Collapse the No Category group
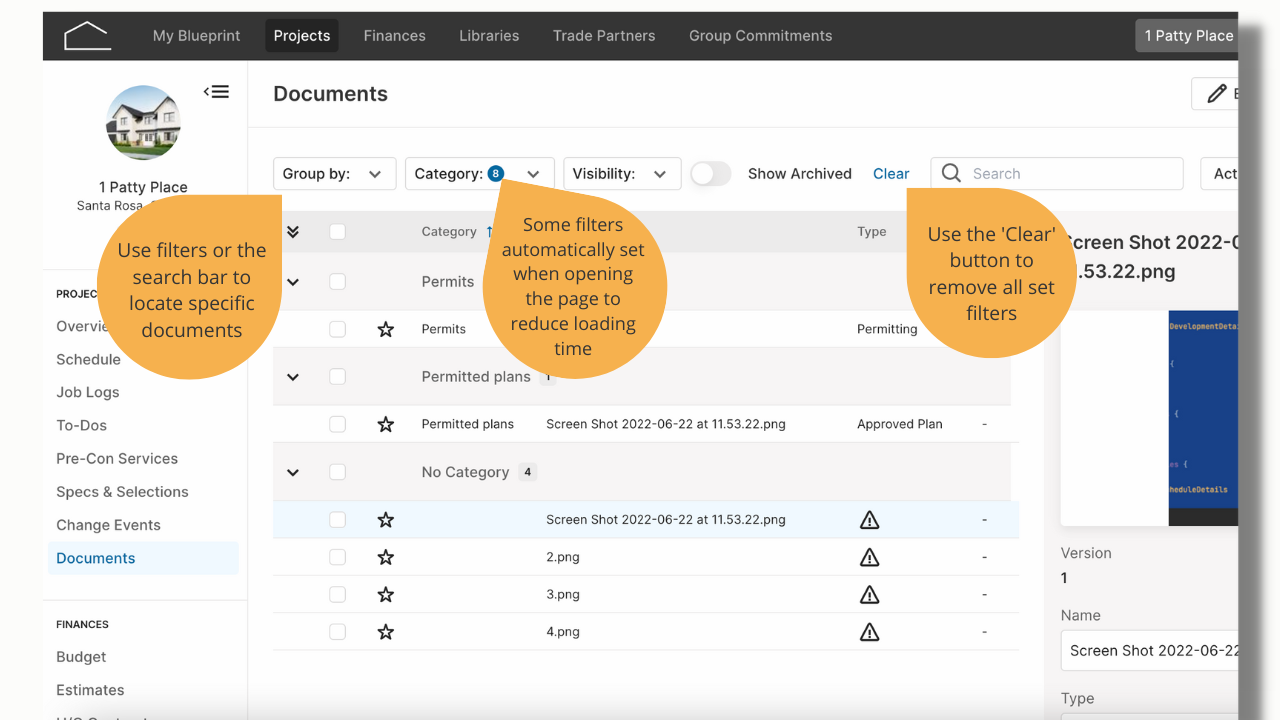 [x=293, y=472]
